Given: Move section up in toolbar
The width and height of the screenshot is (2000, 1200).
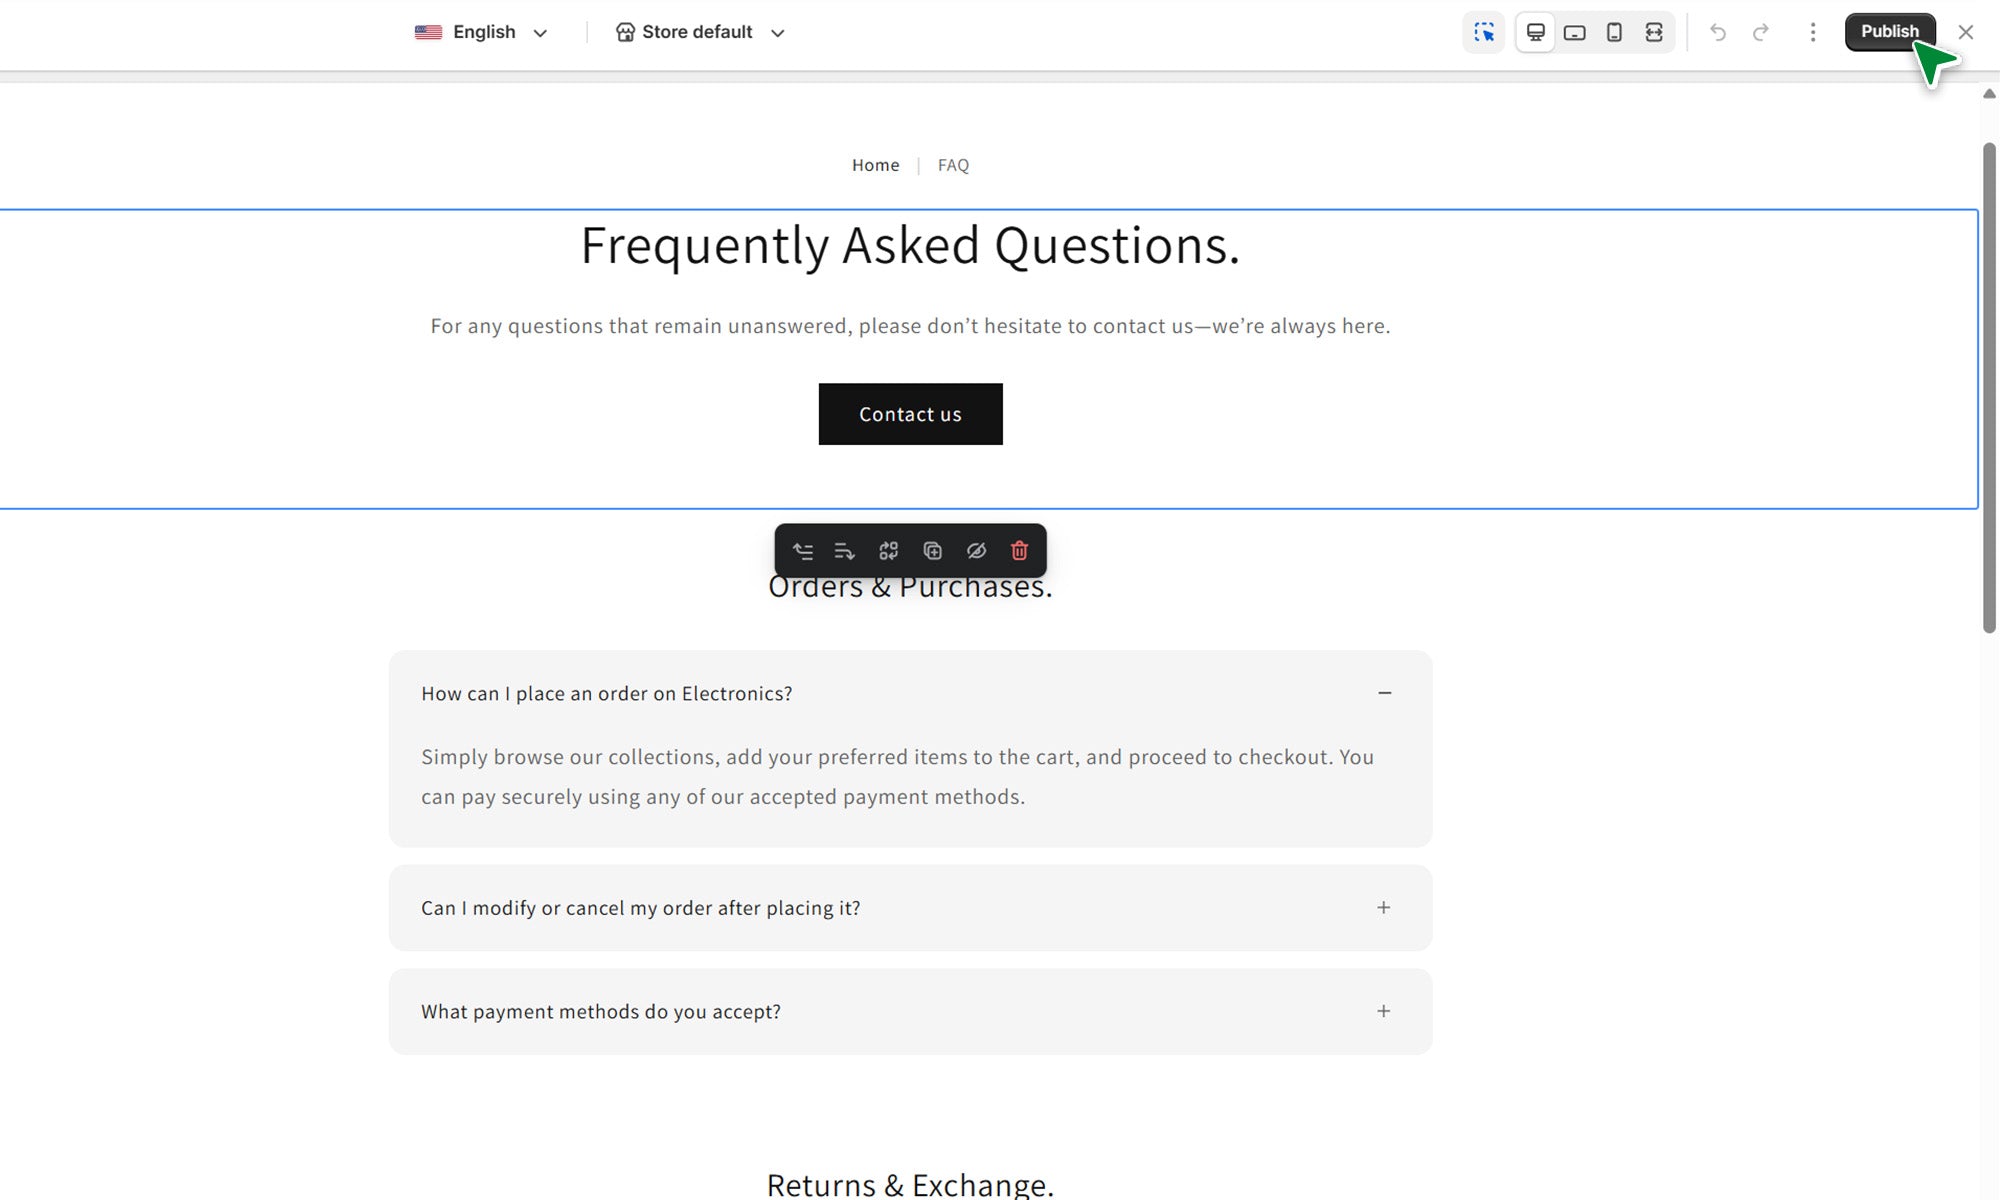Looking at the screenshot, I should (x=803, y=551).
